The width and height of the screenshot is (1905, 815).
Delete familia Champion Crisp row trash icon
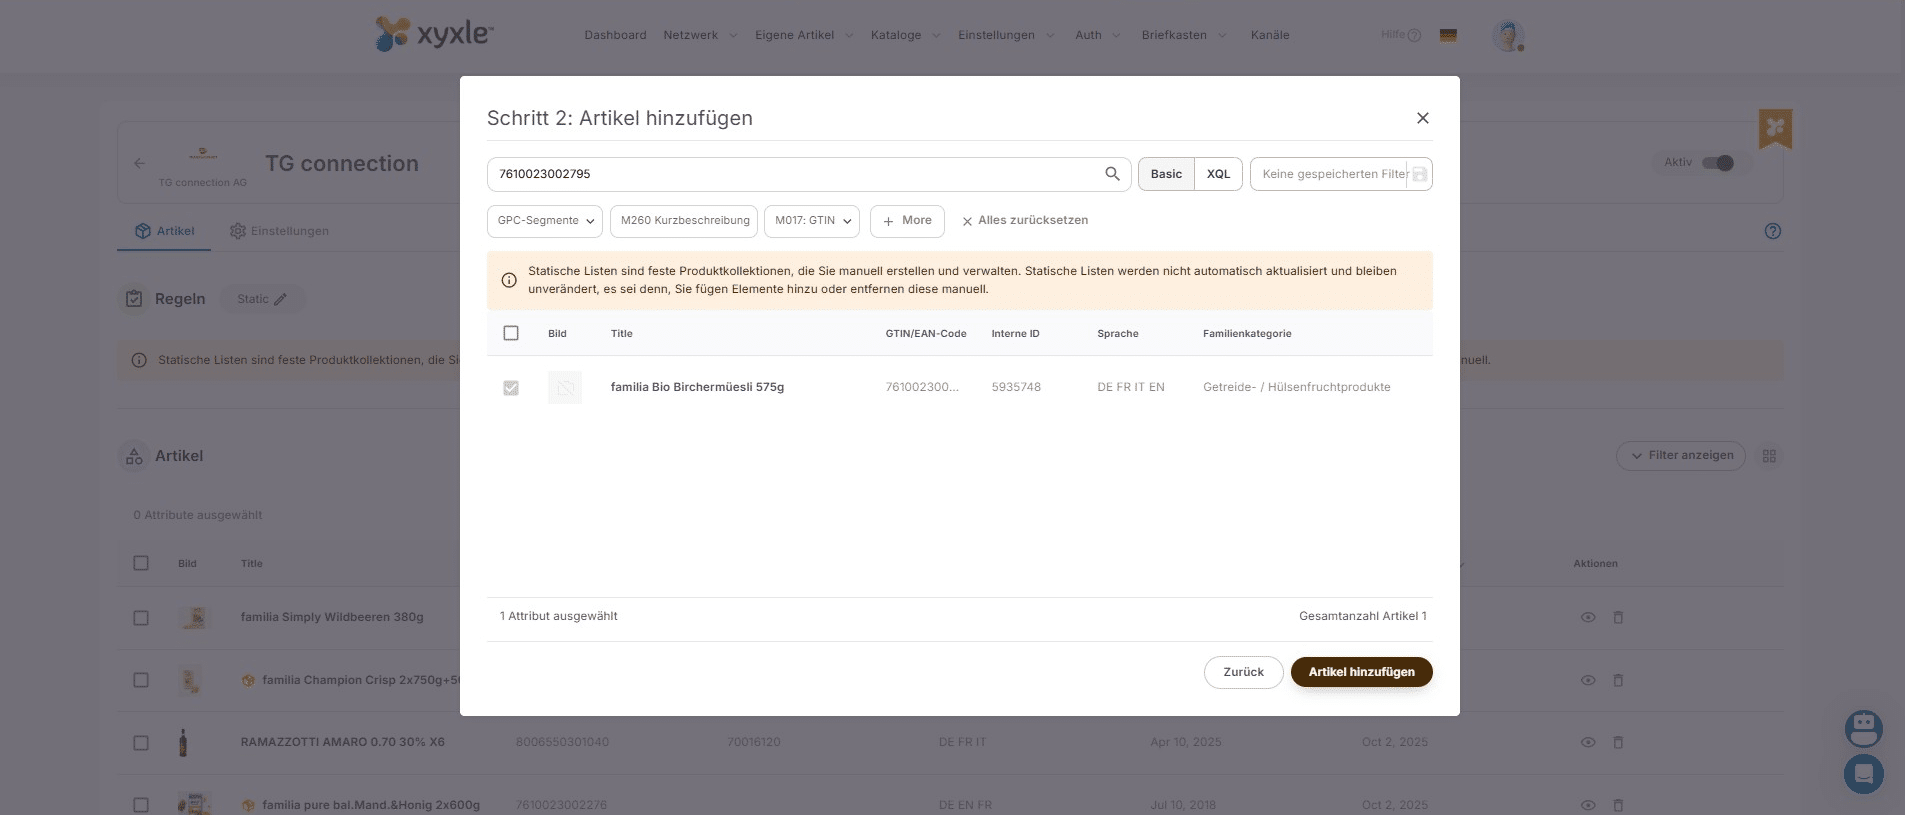click(x=1618, y=680)
